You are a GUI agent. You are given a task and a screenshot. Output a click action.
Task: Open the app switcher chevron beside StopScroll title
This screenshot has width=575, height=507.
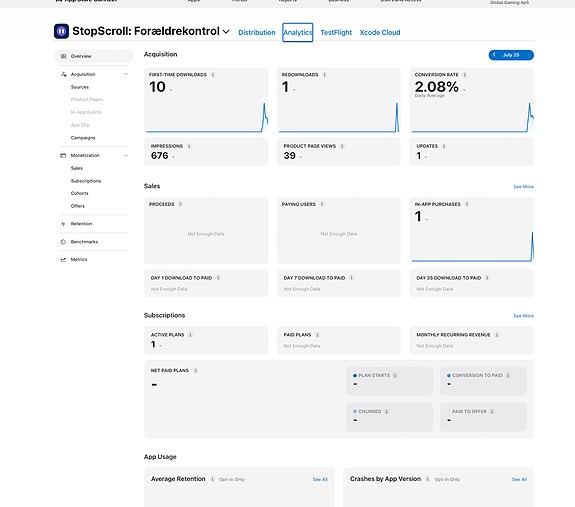click(x=226, y=32)
